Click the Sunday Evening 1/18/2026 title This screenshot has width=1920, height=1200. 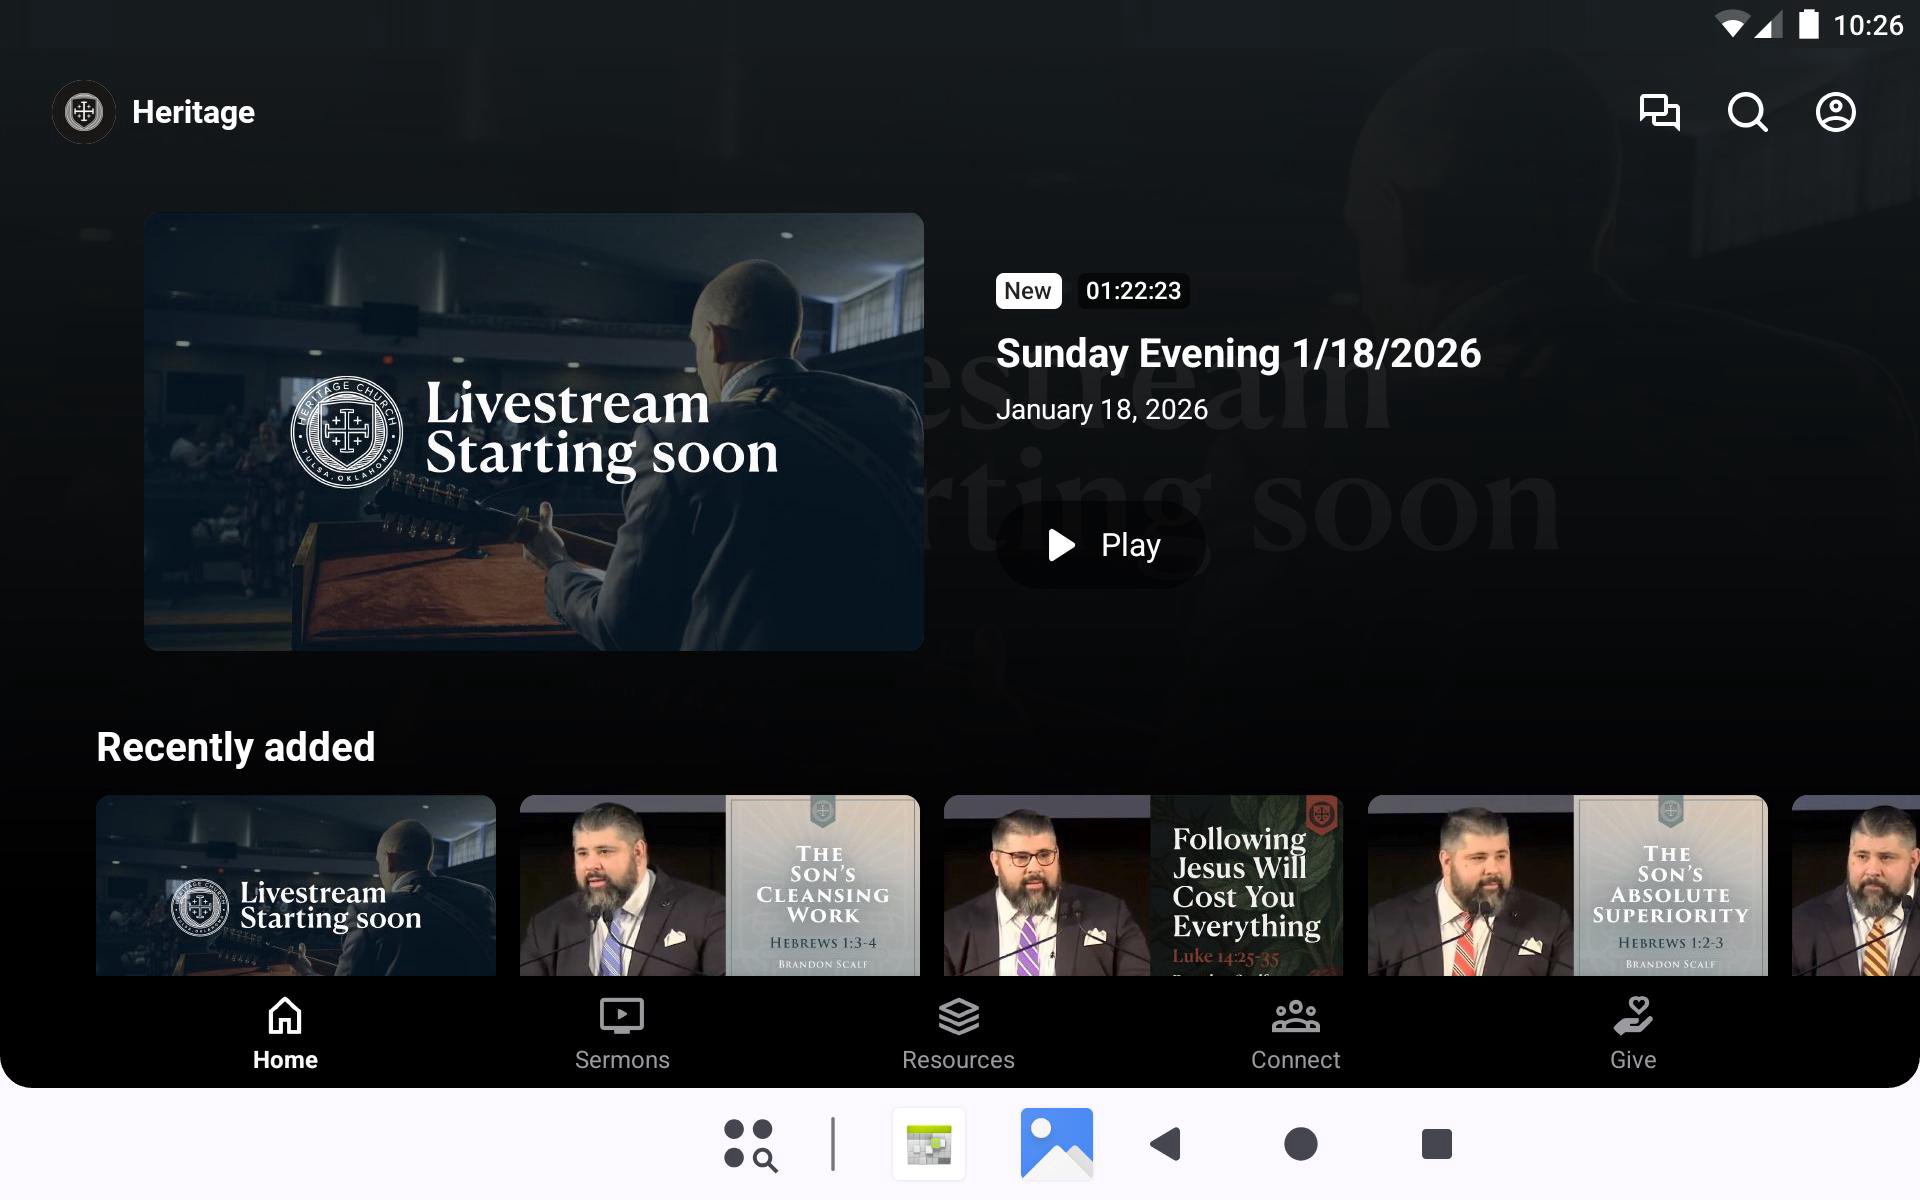(x=1238, y=354)
